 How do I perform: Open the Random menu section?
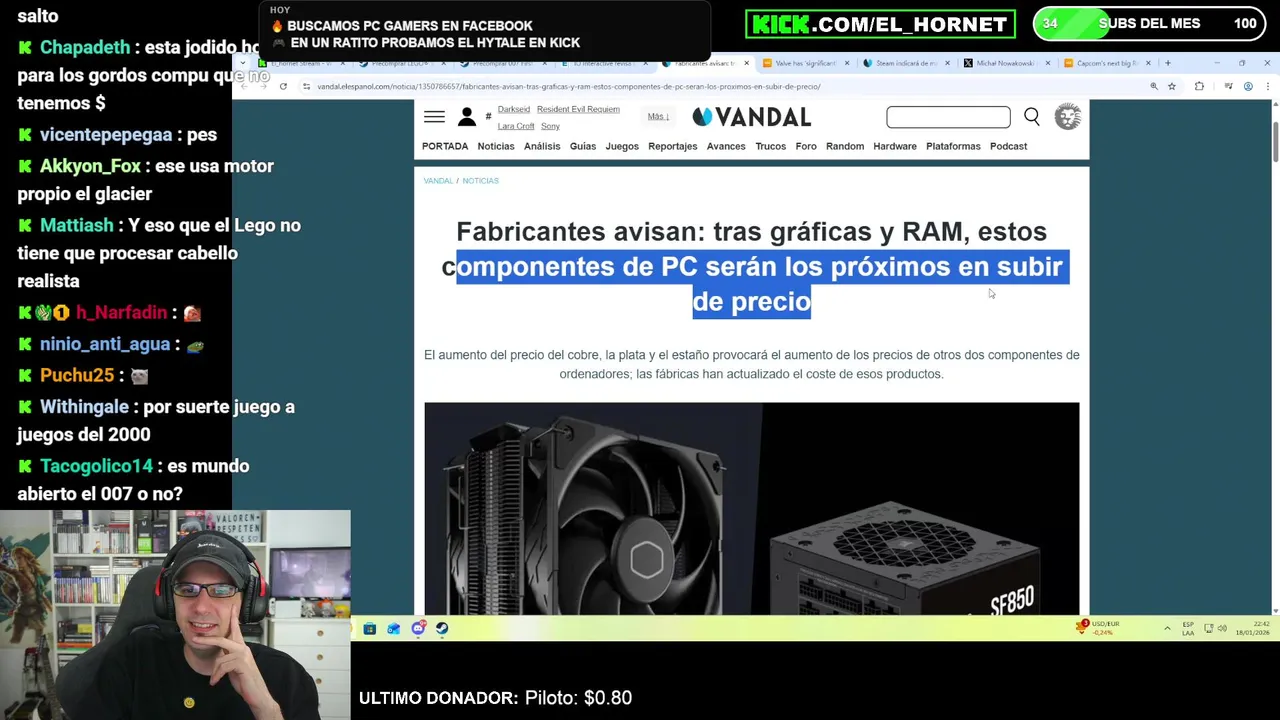click(845, 146)
